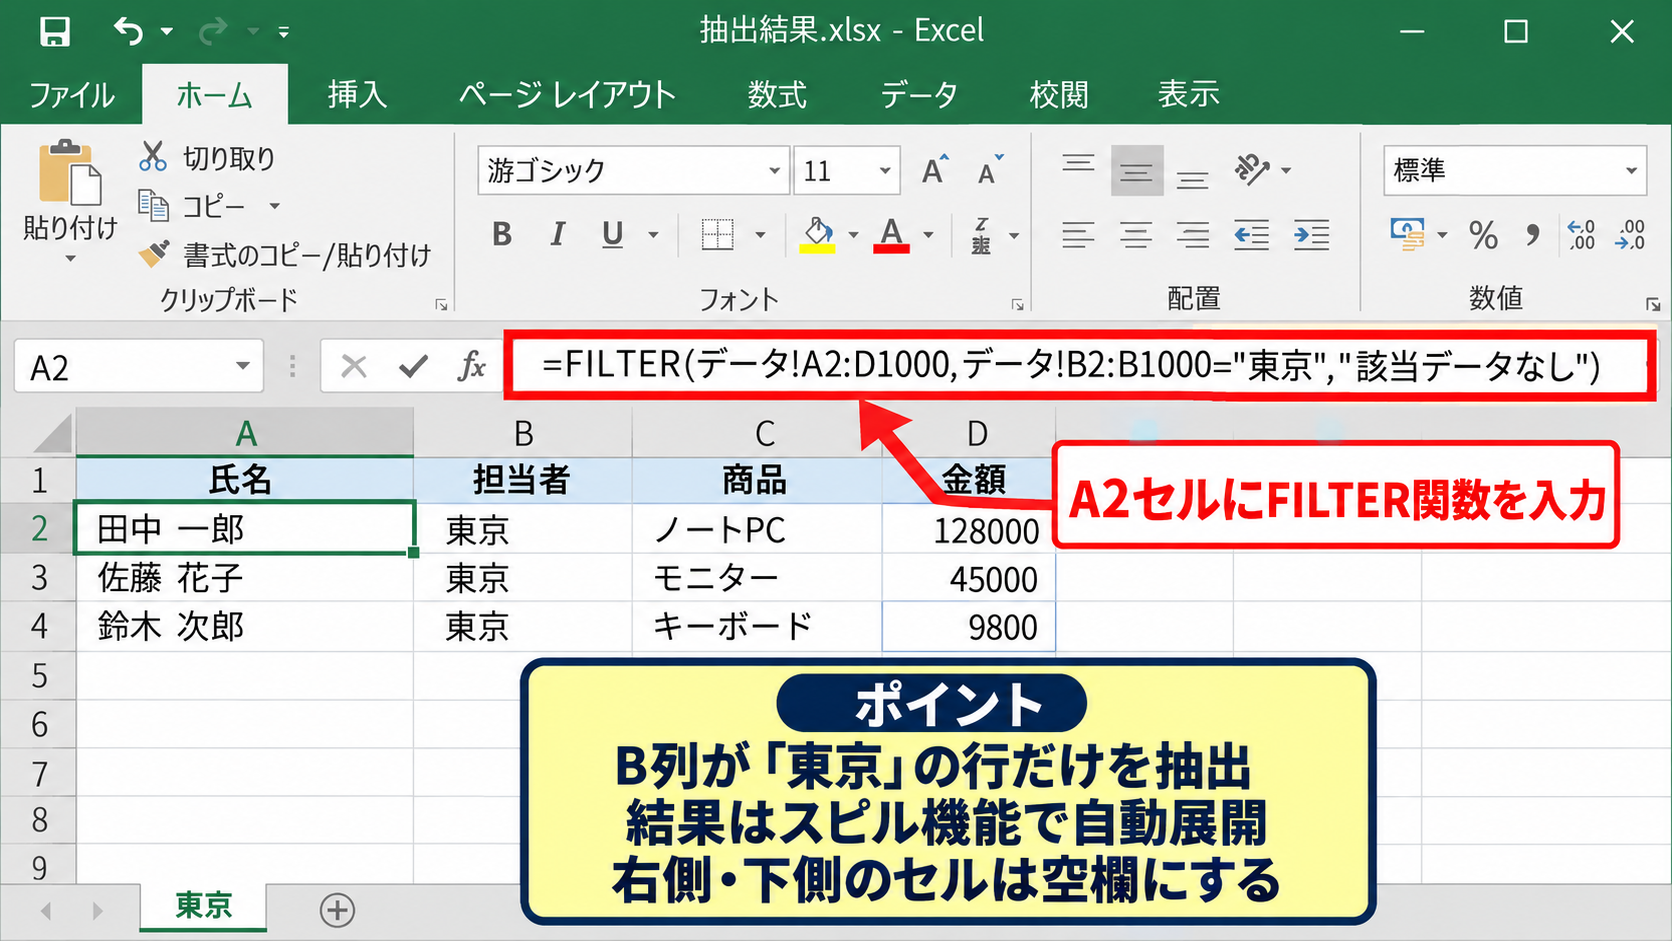Apply comma style number format
Screen dimensions: 1672x941
coord(1532,235)
